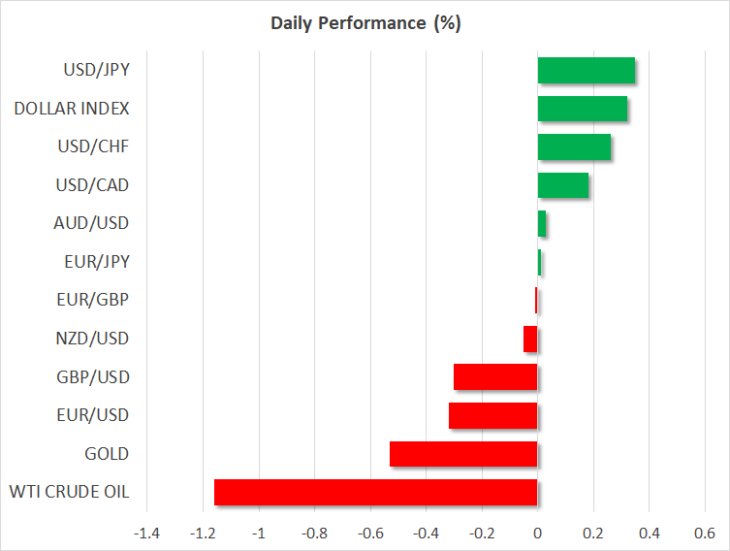Select the EUR/GBP category label
This screenshot has width=730, height=551.
pos(93,300)
